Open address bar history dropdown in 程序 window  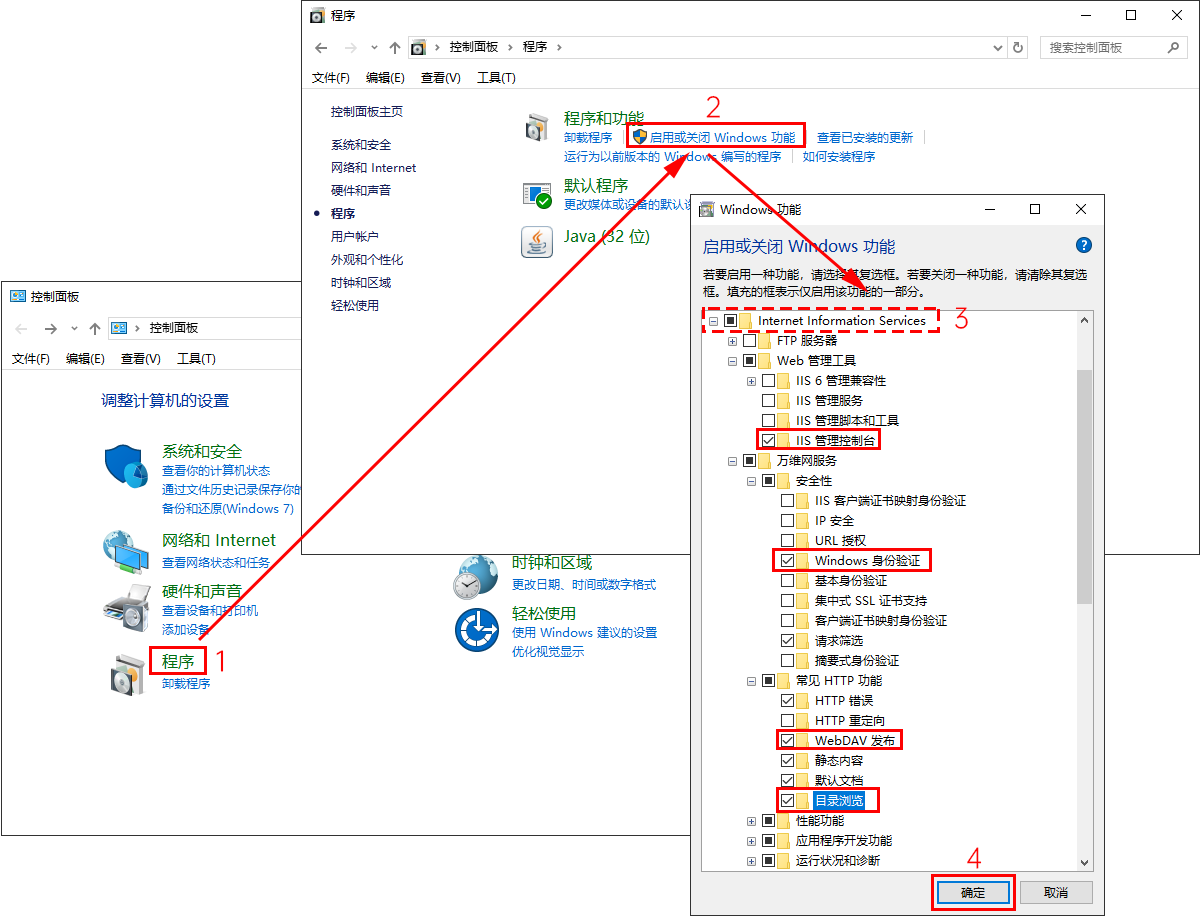tap(997, 47)
